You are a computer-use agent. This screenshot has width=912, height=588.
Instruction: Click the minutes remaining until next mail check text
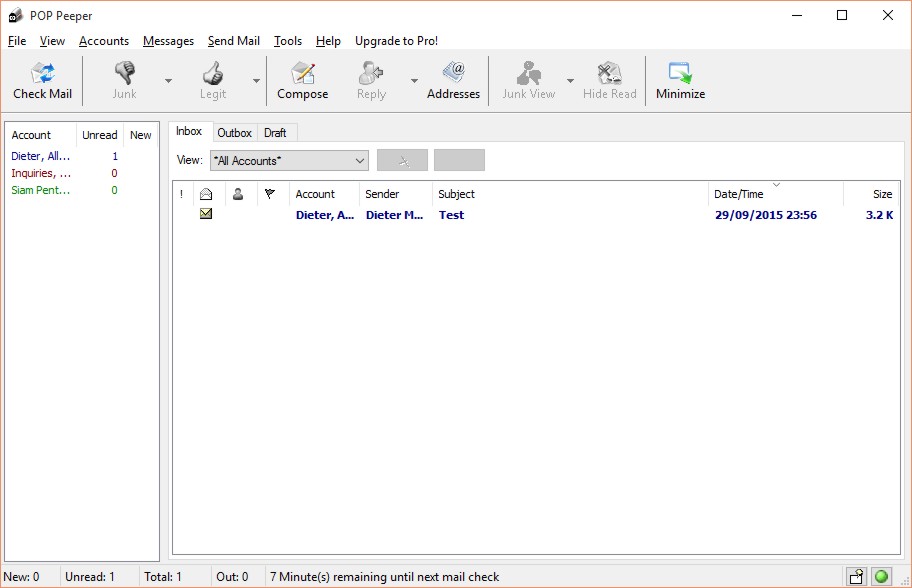point(384,577)
